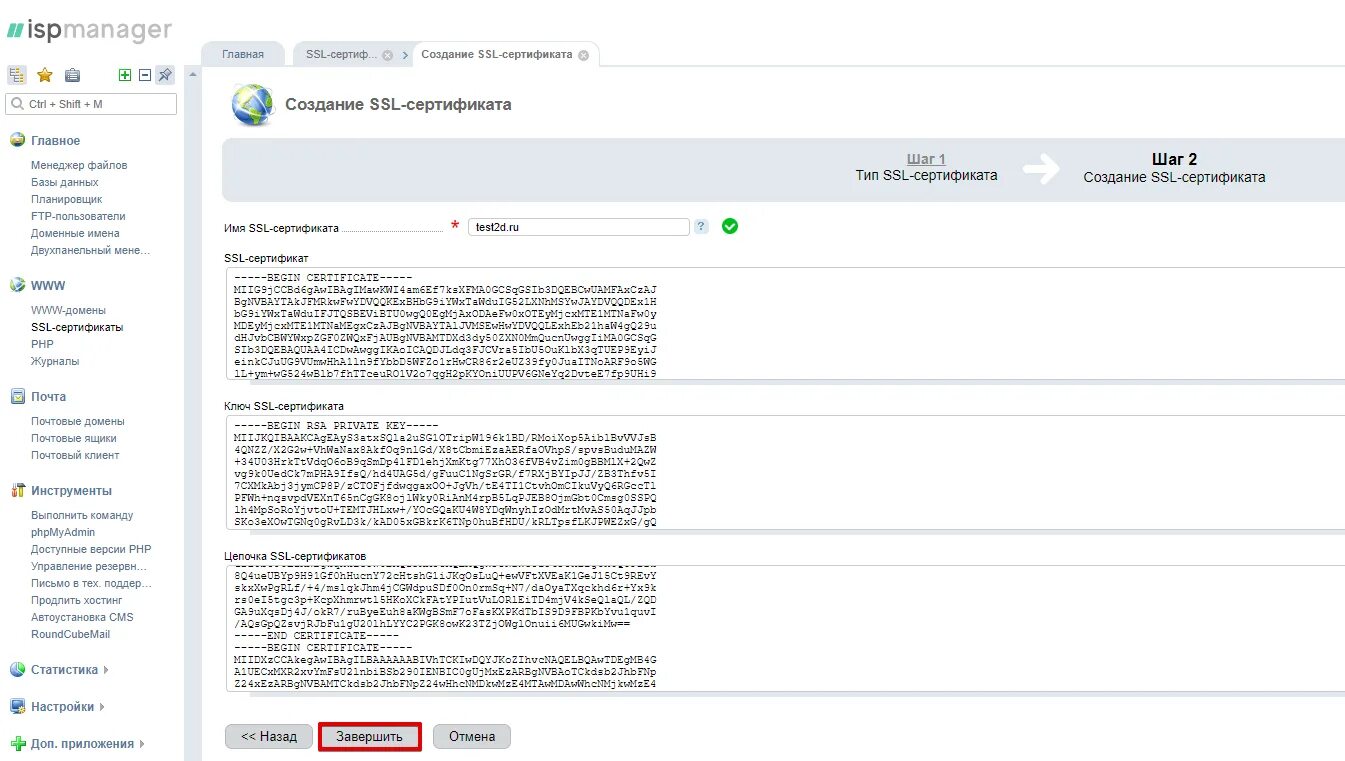Click the WWW section globe icon
This screenshot has width=1345, height=761.
click(x=17, y=285)
